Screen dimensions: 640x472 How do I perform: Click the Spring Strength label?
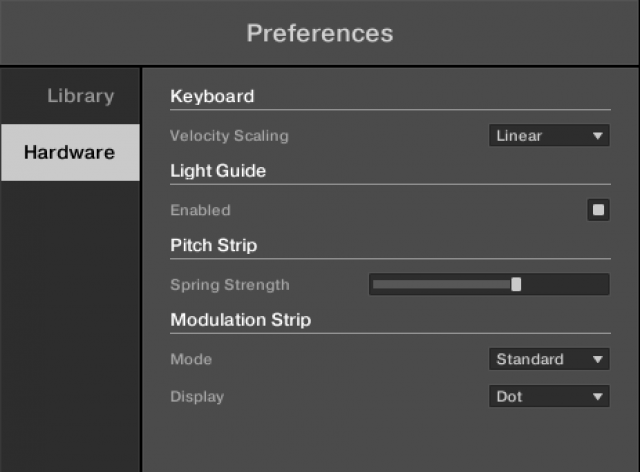click(230, 285)
